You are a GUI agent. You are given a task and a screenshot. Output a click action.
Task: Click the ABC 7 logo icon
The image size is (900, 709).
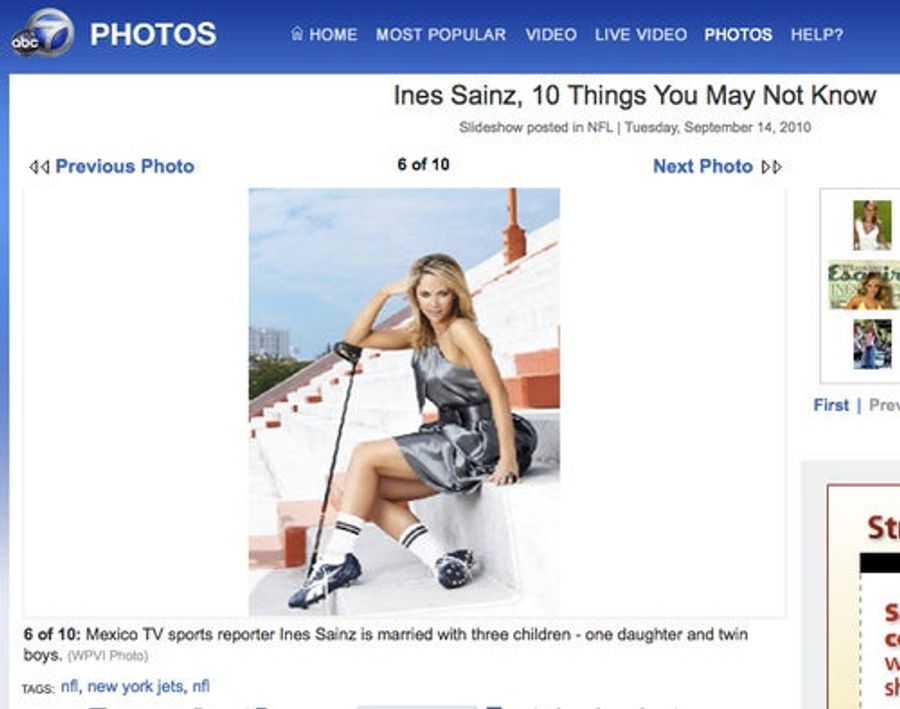coord(43,33)
